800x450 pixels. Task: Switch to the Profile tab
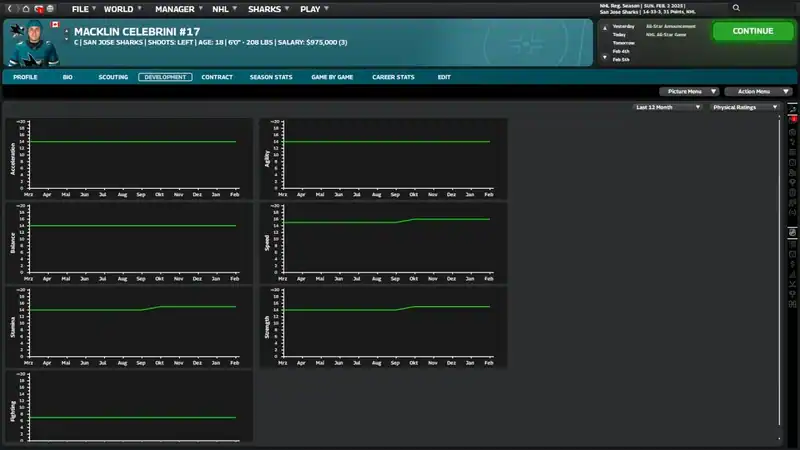[x=25, y=77]
